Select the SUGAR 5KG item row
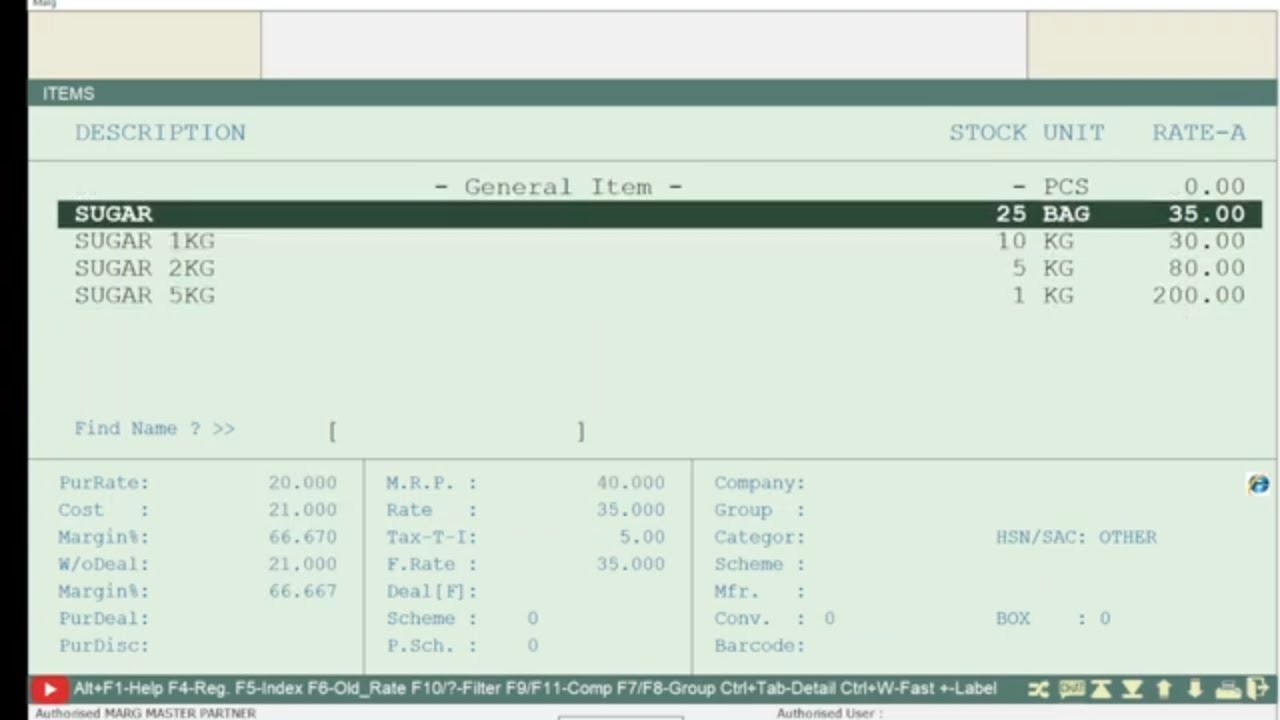Screen dimensions: 1280x720 (x=659, y=295)
